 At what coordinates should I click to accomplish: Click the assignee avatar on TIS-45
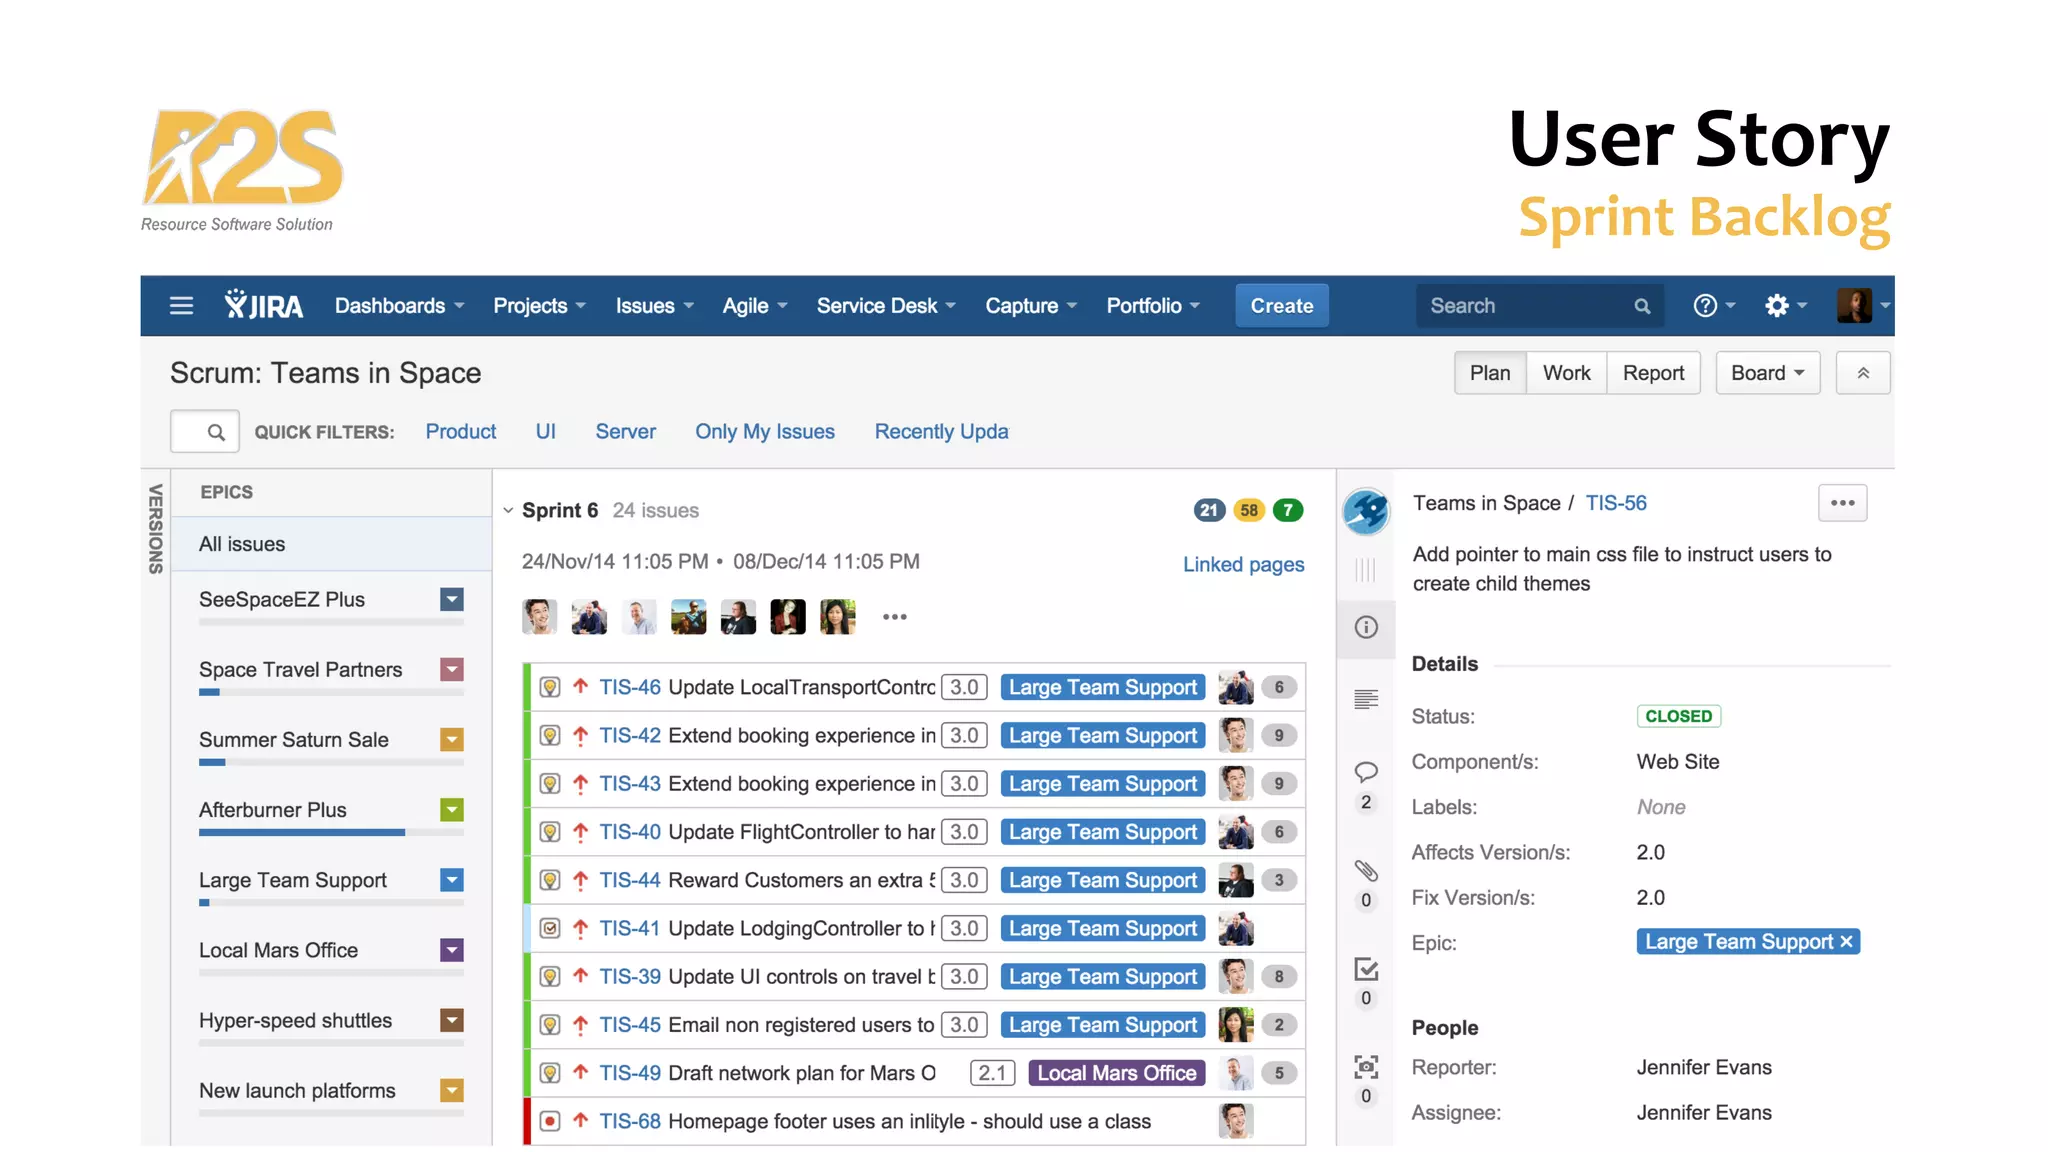pos(1236,1024)
